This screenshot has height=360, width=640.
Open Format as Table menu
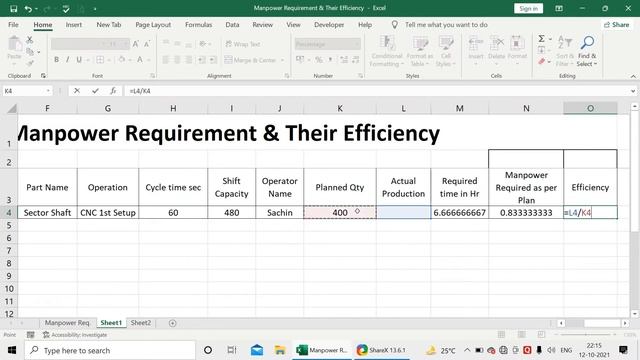420,51
